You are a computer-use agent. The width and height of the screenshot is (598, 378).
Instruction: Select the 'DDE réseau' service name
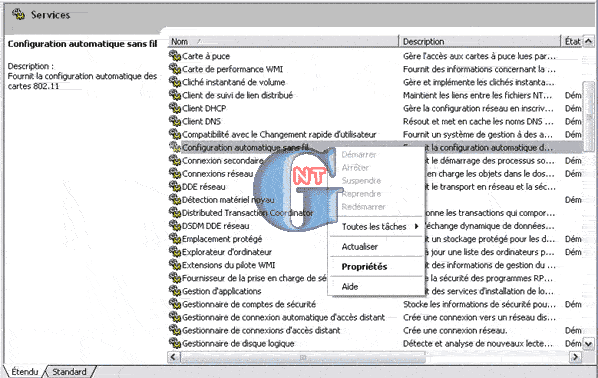click(204, 187)
